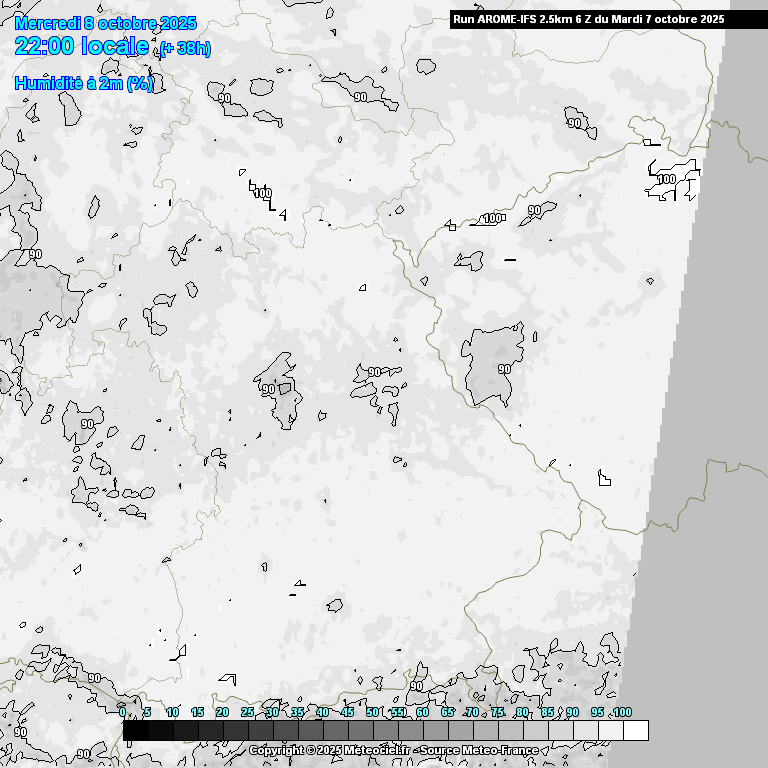Viewport: 768px width, 768px height.
Task: Click the black 0% legend swatch
Action: pyautogui.click(x=136, y=731)
